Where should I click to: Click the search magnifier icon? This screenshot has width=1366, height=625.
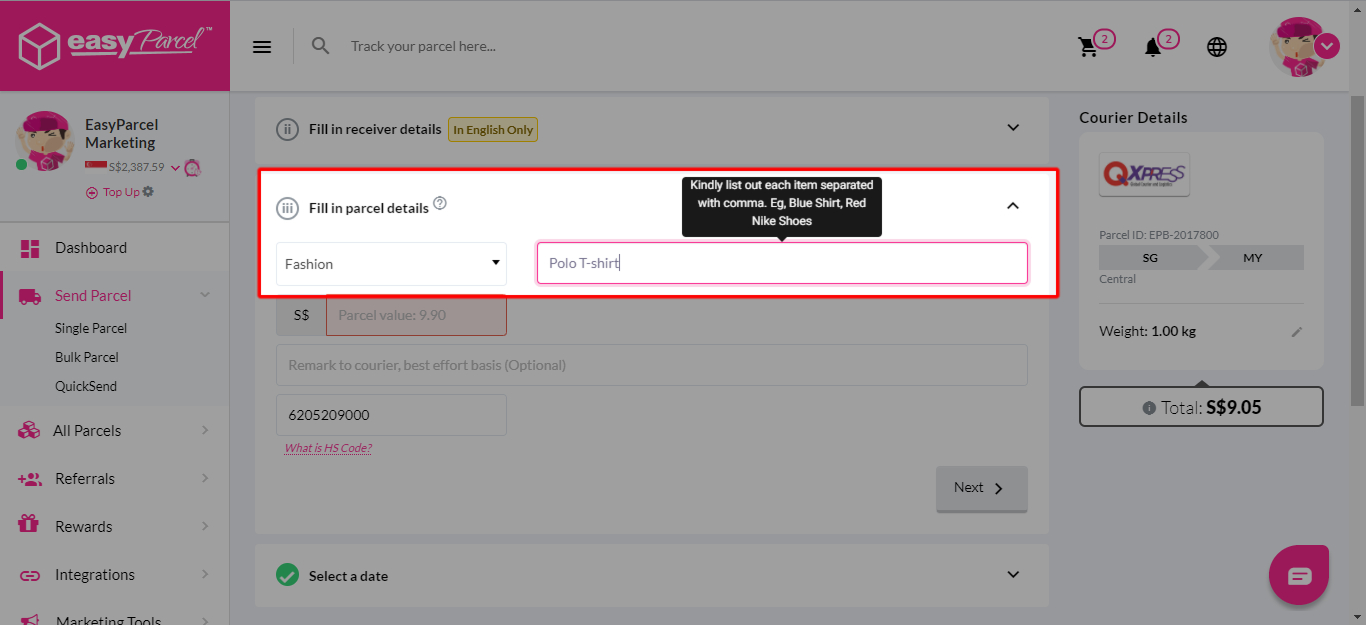click(320, 46)
